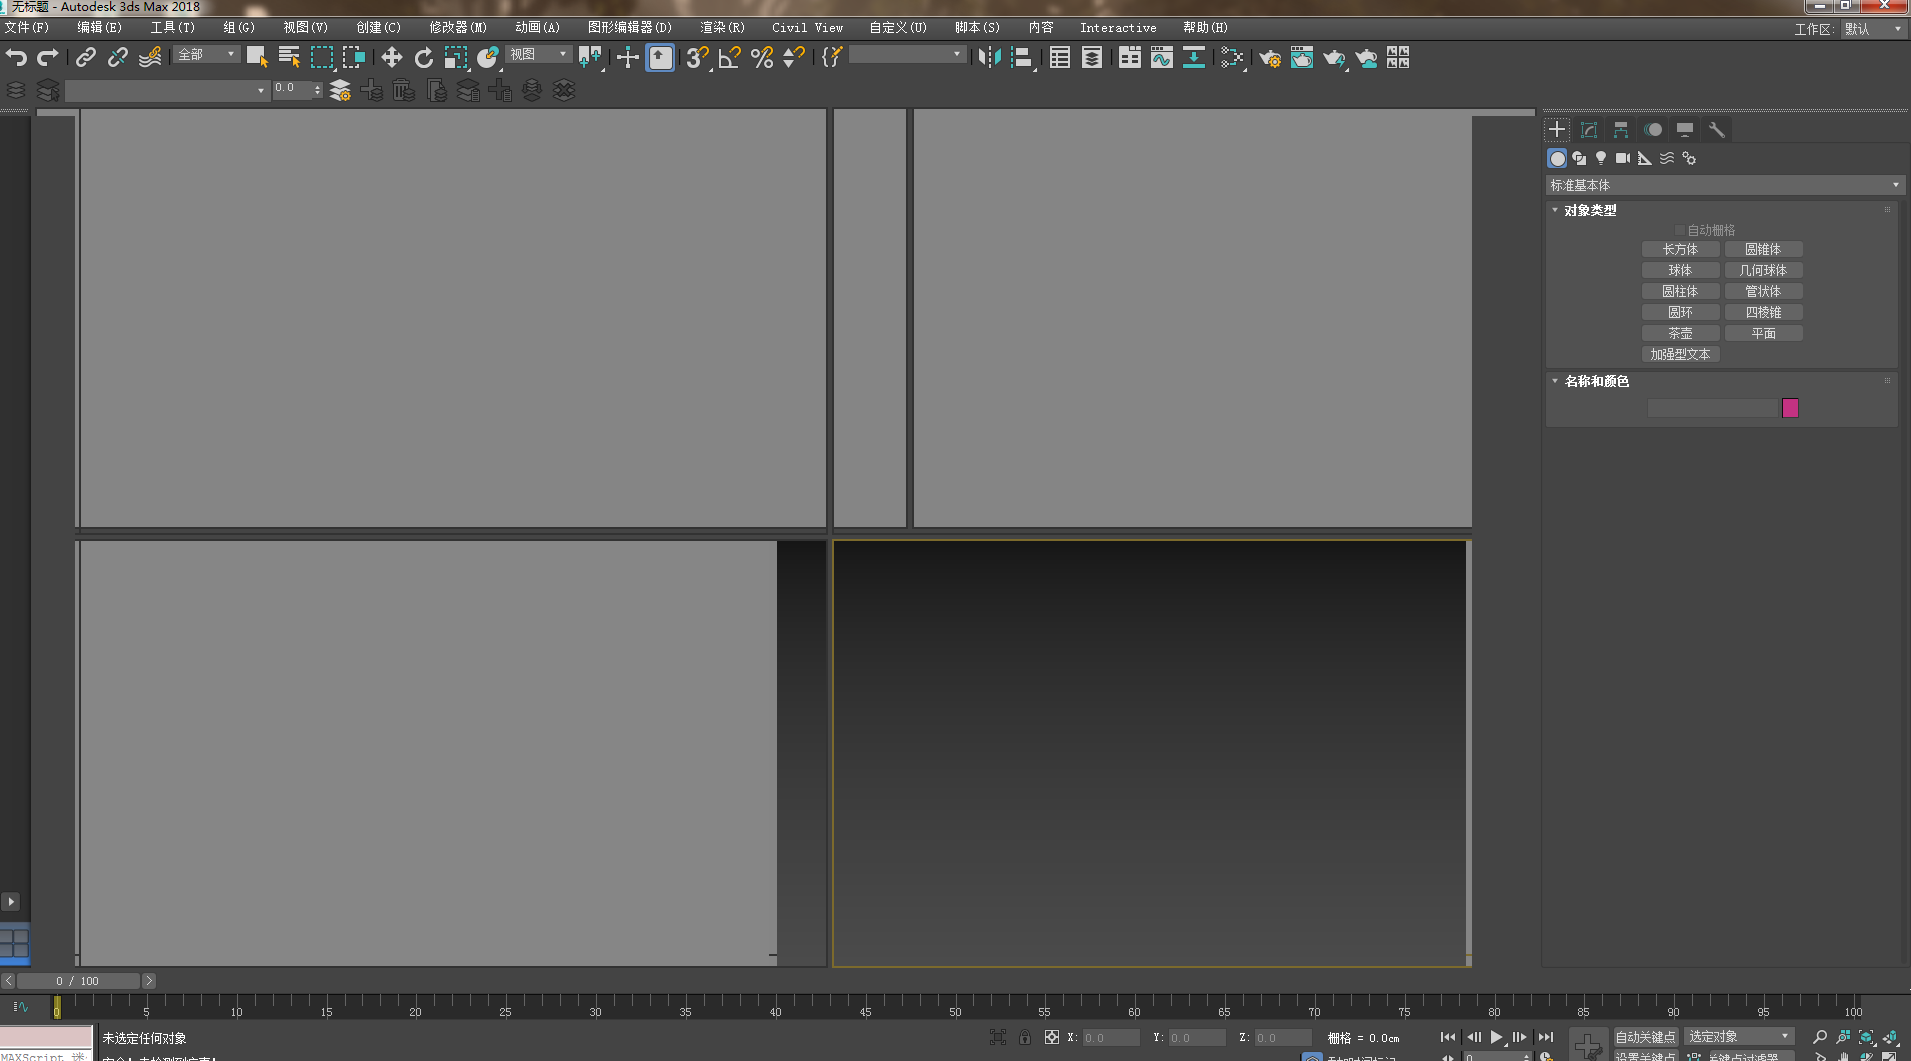Screen dimensions: 1911x1061
Task: Open the '标准基本体' category dropdown
Action: point(1724,185)
